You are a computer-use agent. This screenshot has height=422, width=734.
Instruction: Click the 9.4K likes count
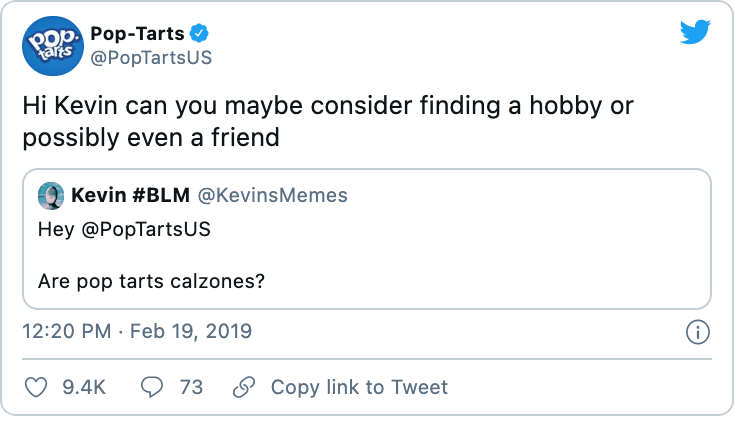tap(84, 387)
